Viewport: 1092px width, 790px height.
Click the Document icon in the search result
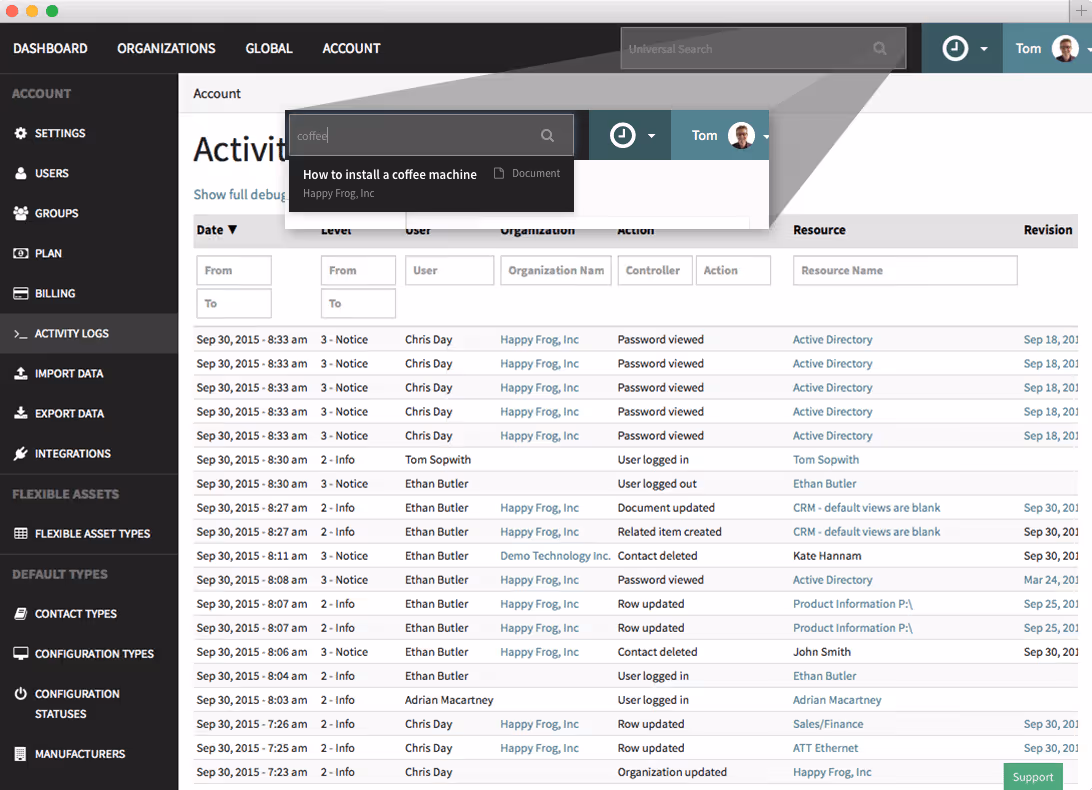(x=499, y=173)
